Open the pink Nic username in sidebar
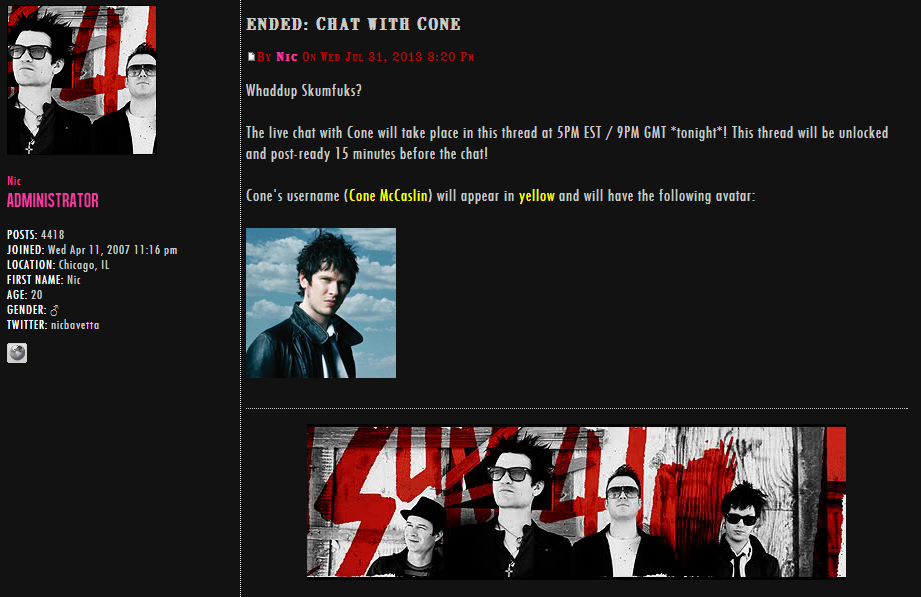The image size is (921, 597). (14, 181)
